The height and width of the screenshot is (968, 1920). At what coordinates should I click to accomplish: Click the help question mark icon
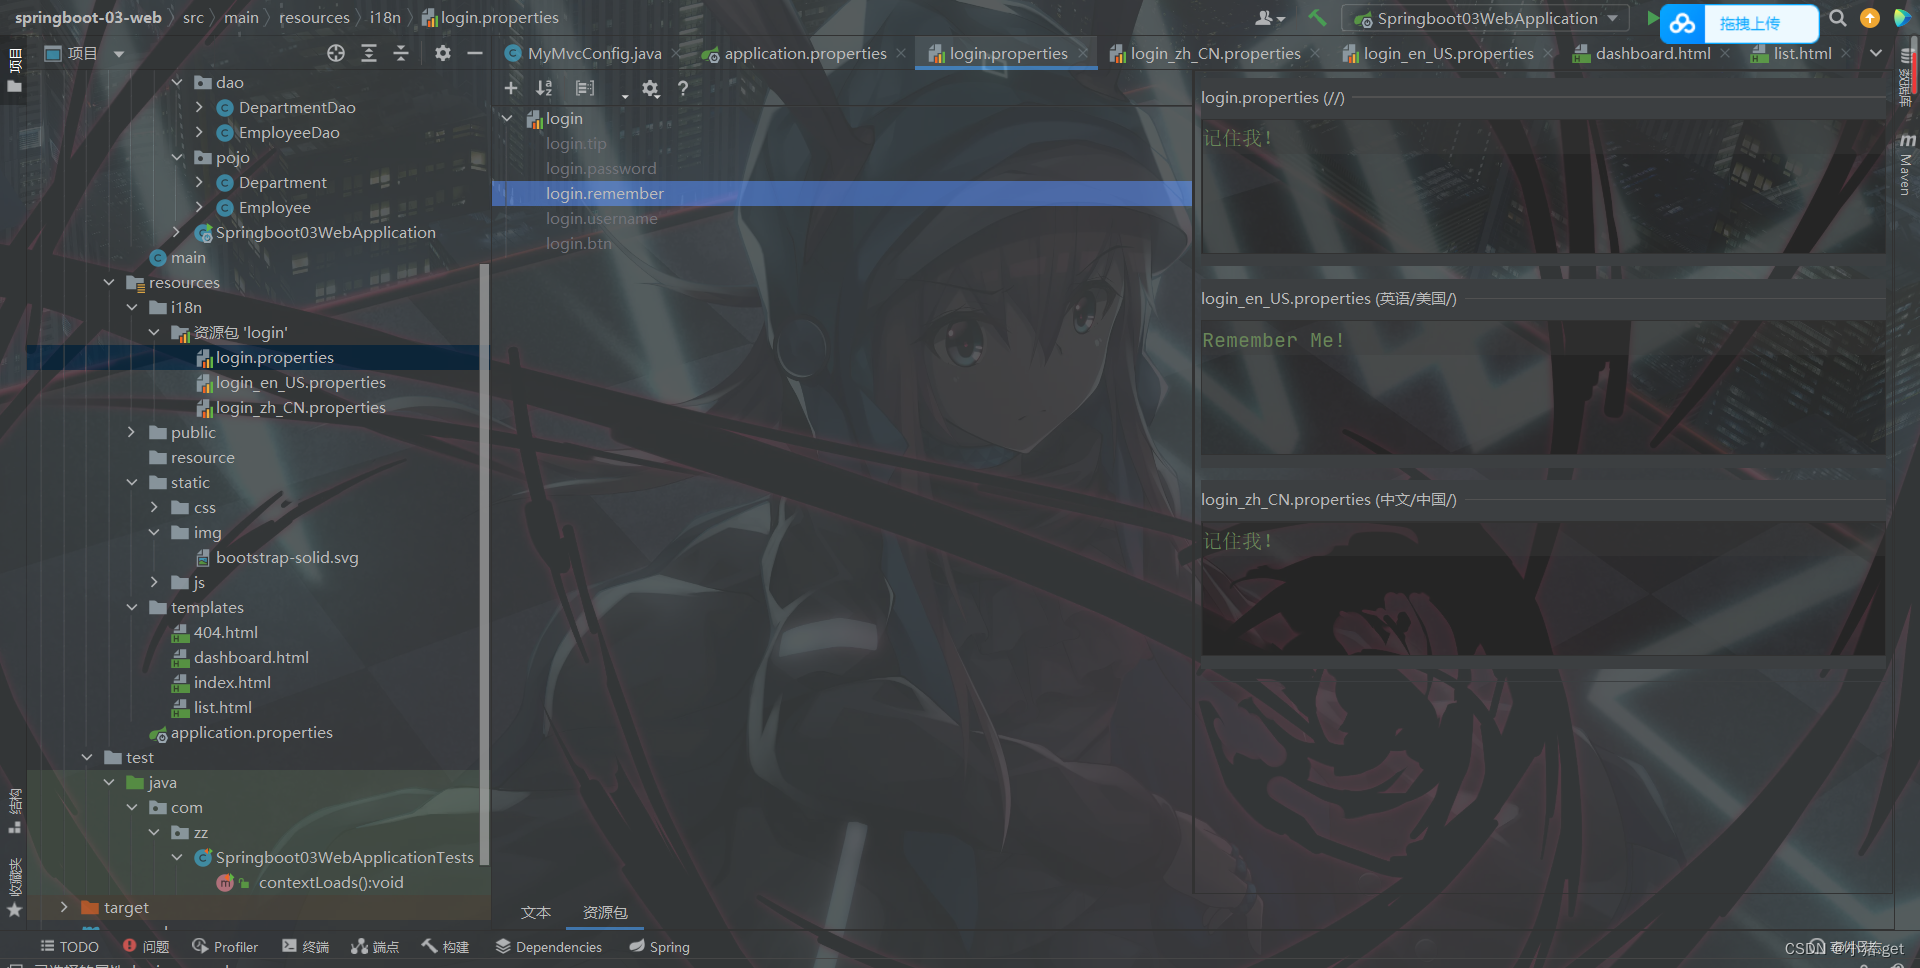(x=683, y=88)
